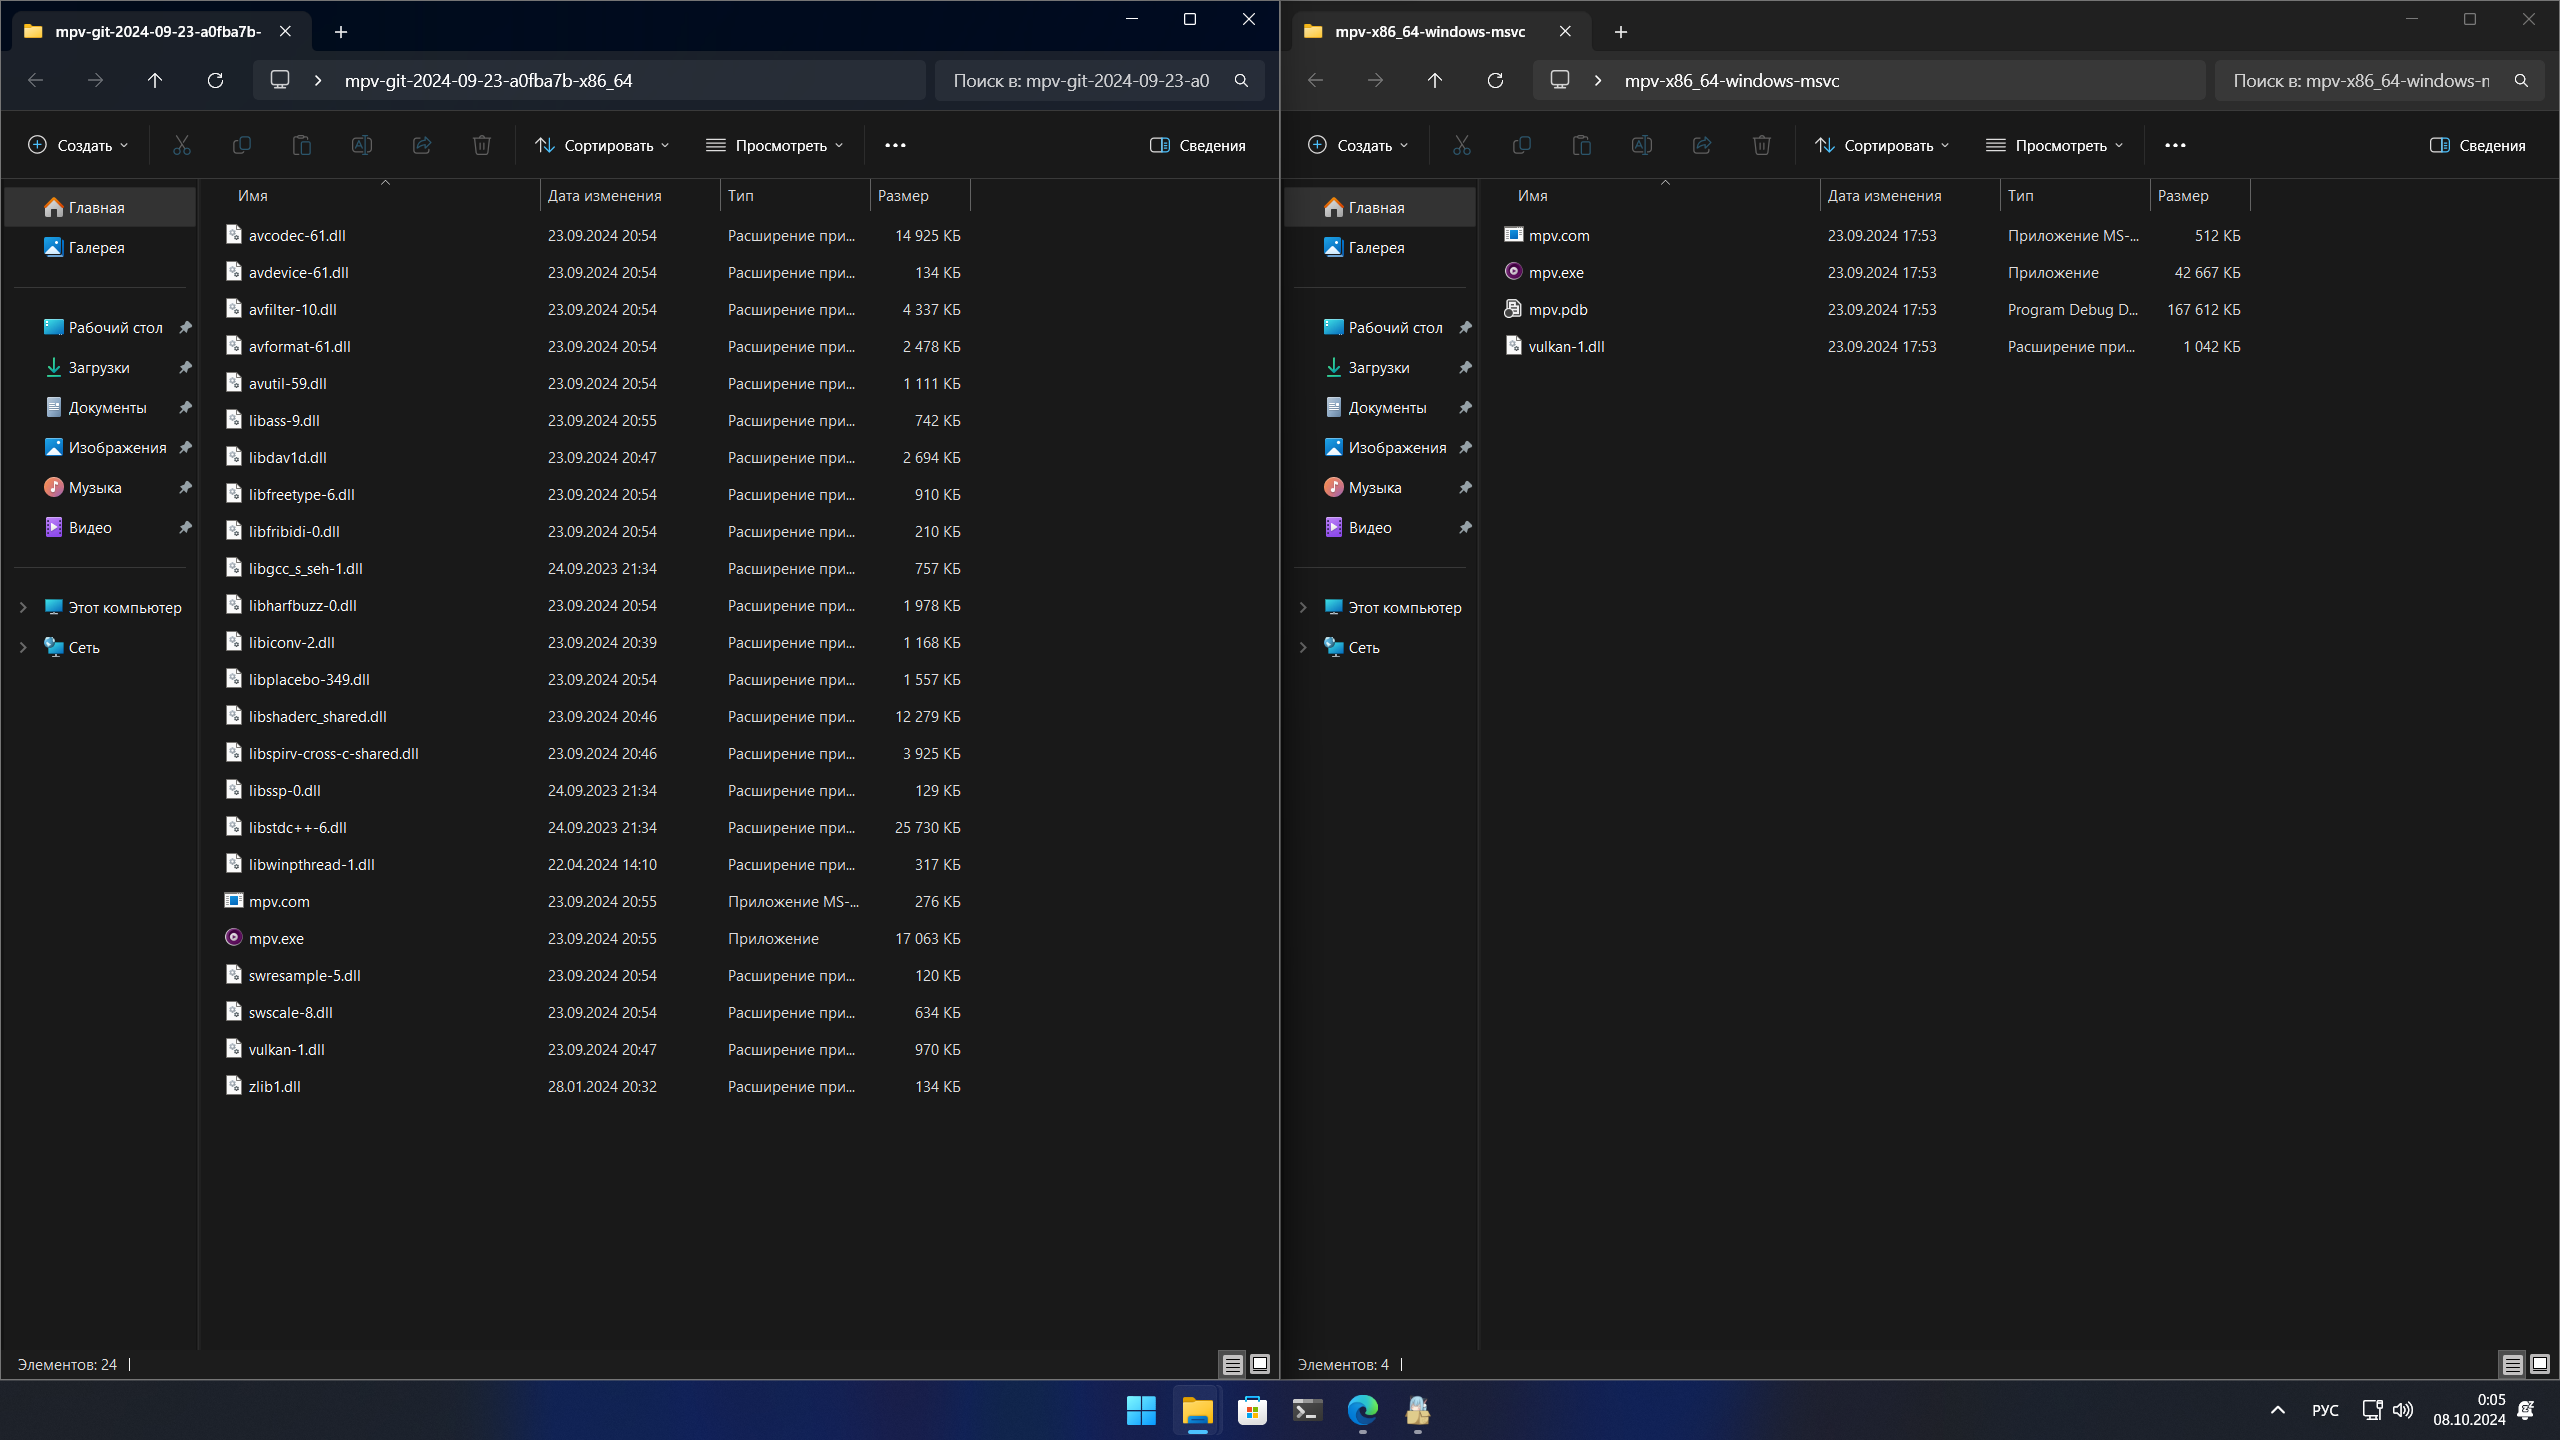Click the cut (scissors) icon in right window

click(1461, 146)
